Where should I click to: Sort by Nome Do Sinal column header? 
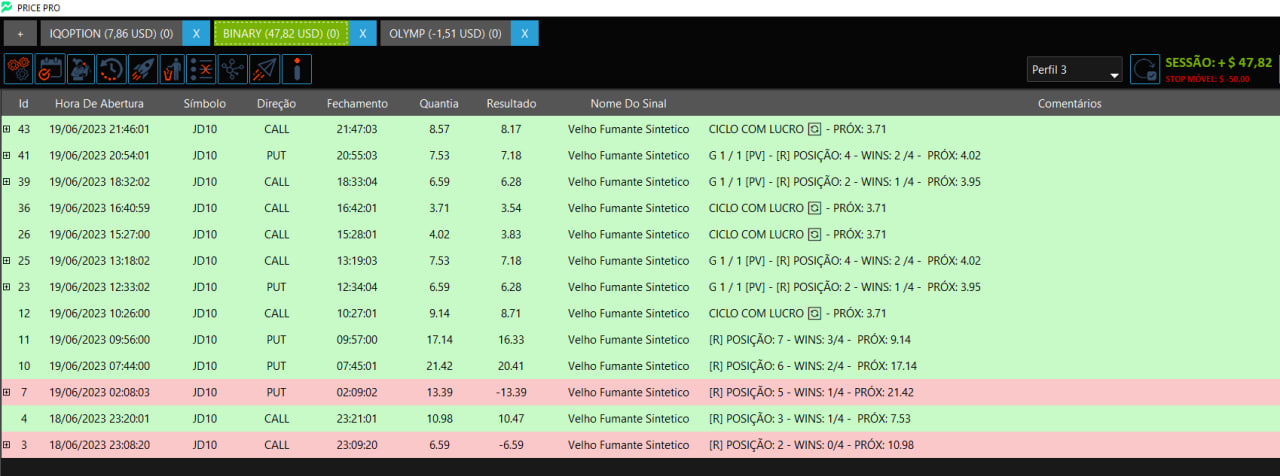pos(628,103)
